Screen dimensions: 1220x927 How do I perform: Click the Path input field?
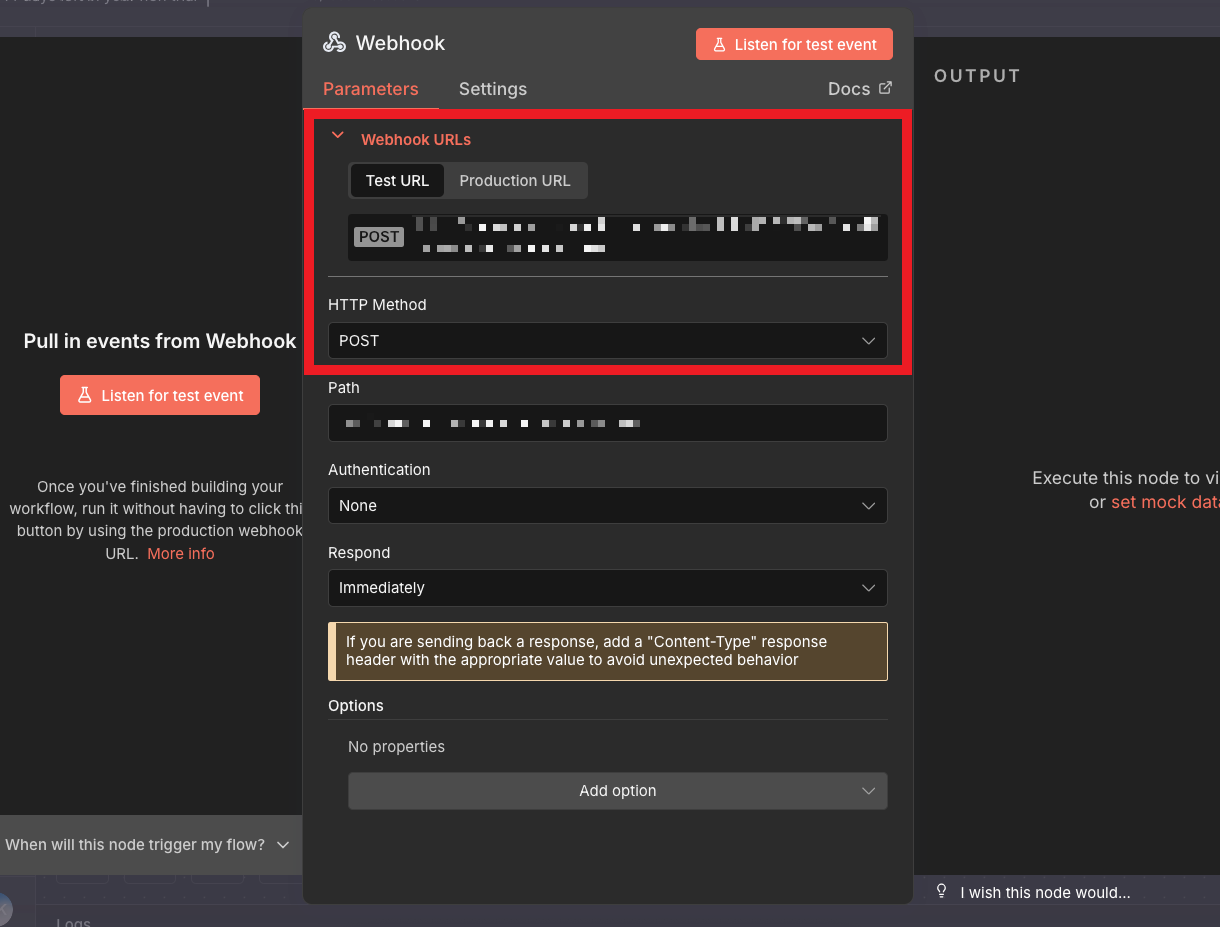click(x=608, y=423)
